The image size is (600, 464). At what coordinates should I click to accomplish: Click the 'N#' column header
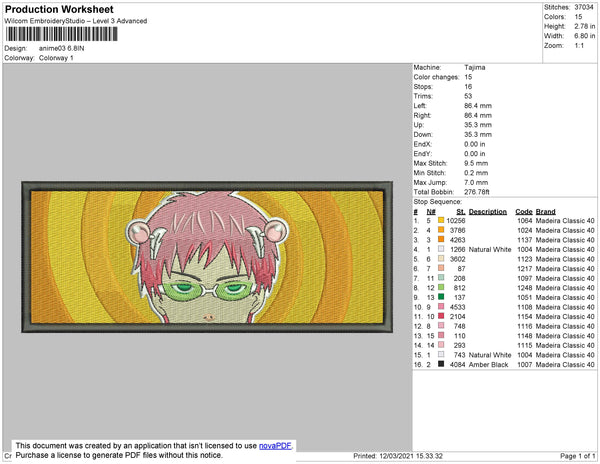[x=431, y=212]
